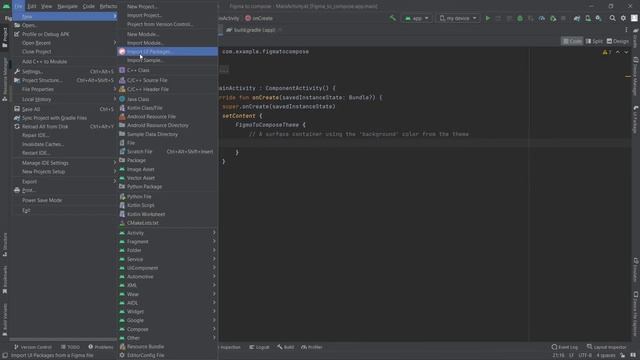The image size is (640, 360).
Task: Open the Gradle tool window on right edge
Action: 636,38
